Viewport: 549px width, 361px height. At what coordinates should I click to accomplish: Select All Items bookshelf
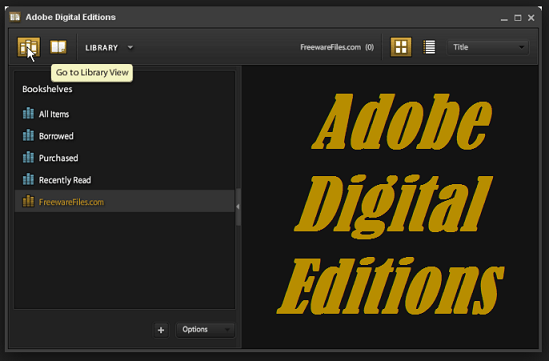(x=125, y=114)
